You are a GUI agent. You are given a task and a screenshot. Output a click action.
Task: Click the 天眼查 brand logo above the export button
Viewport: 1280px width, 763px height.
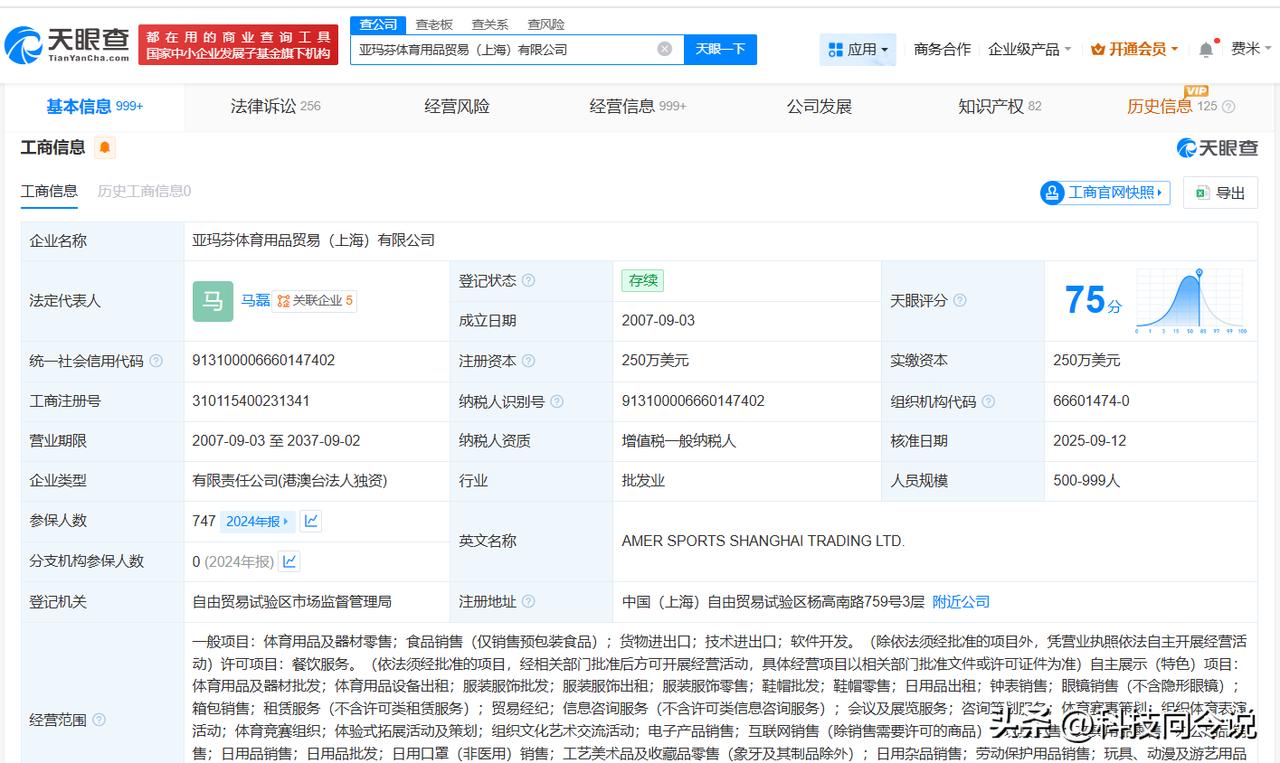tap(1217, 148)
